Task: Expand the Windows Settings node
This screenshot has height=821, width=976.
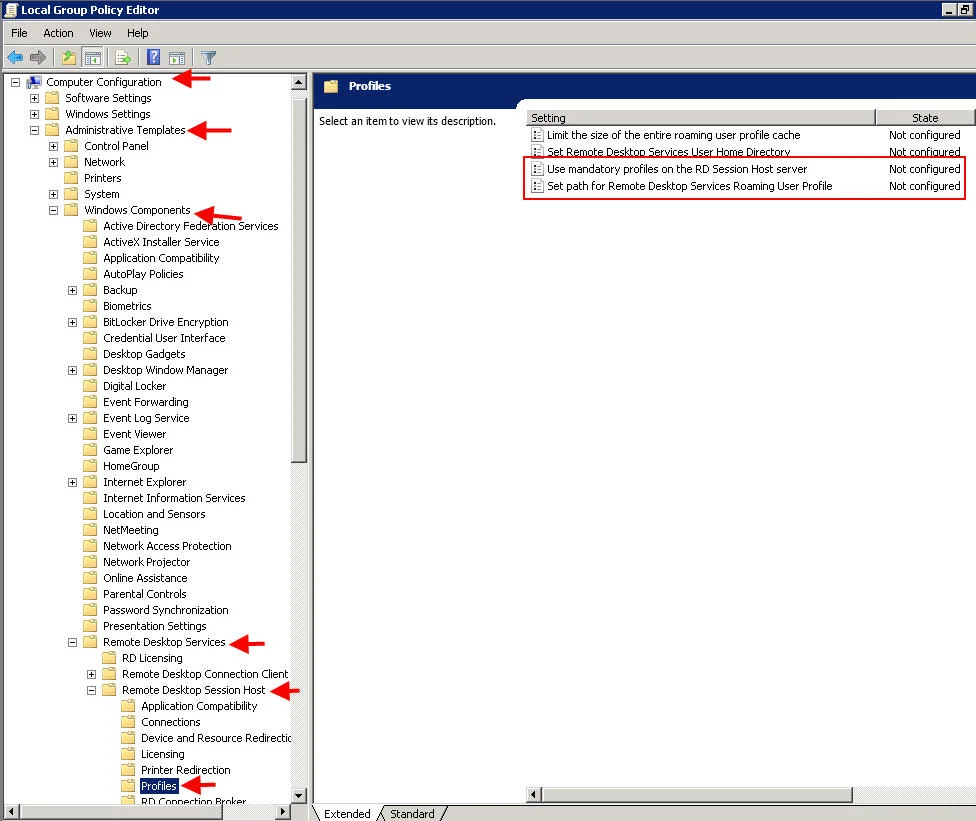Action: click(x=34, y=115)
